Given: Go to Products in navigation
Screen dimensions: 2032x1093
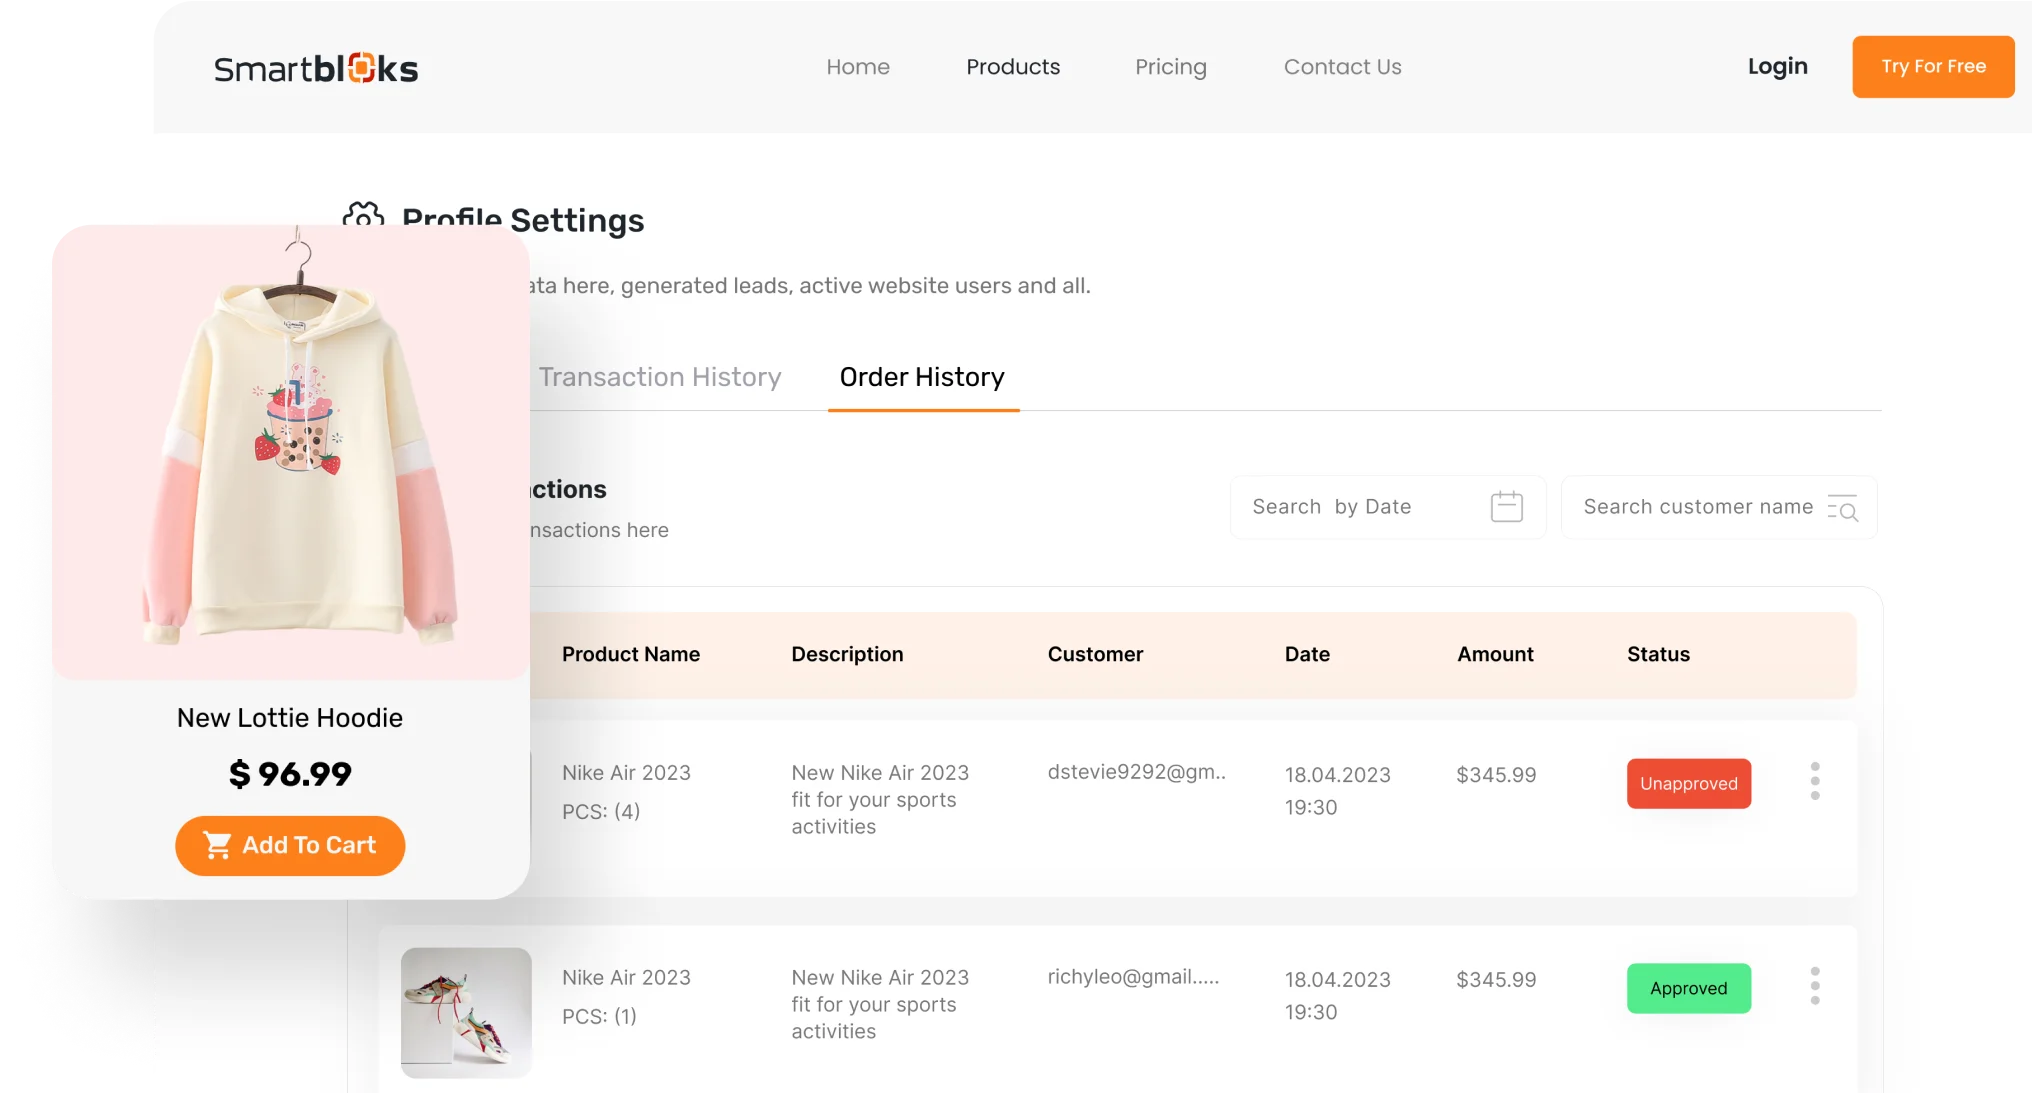Looking at the screenshot, I should 1013,67.
